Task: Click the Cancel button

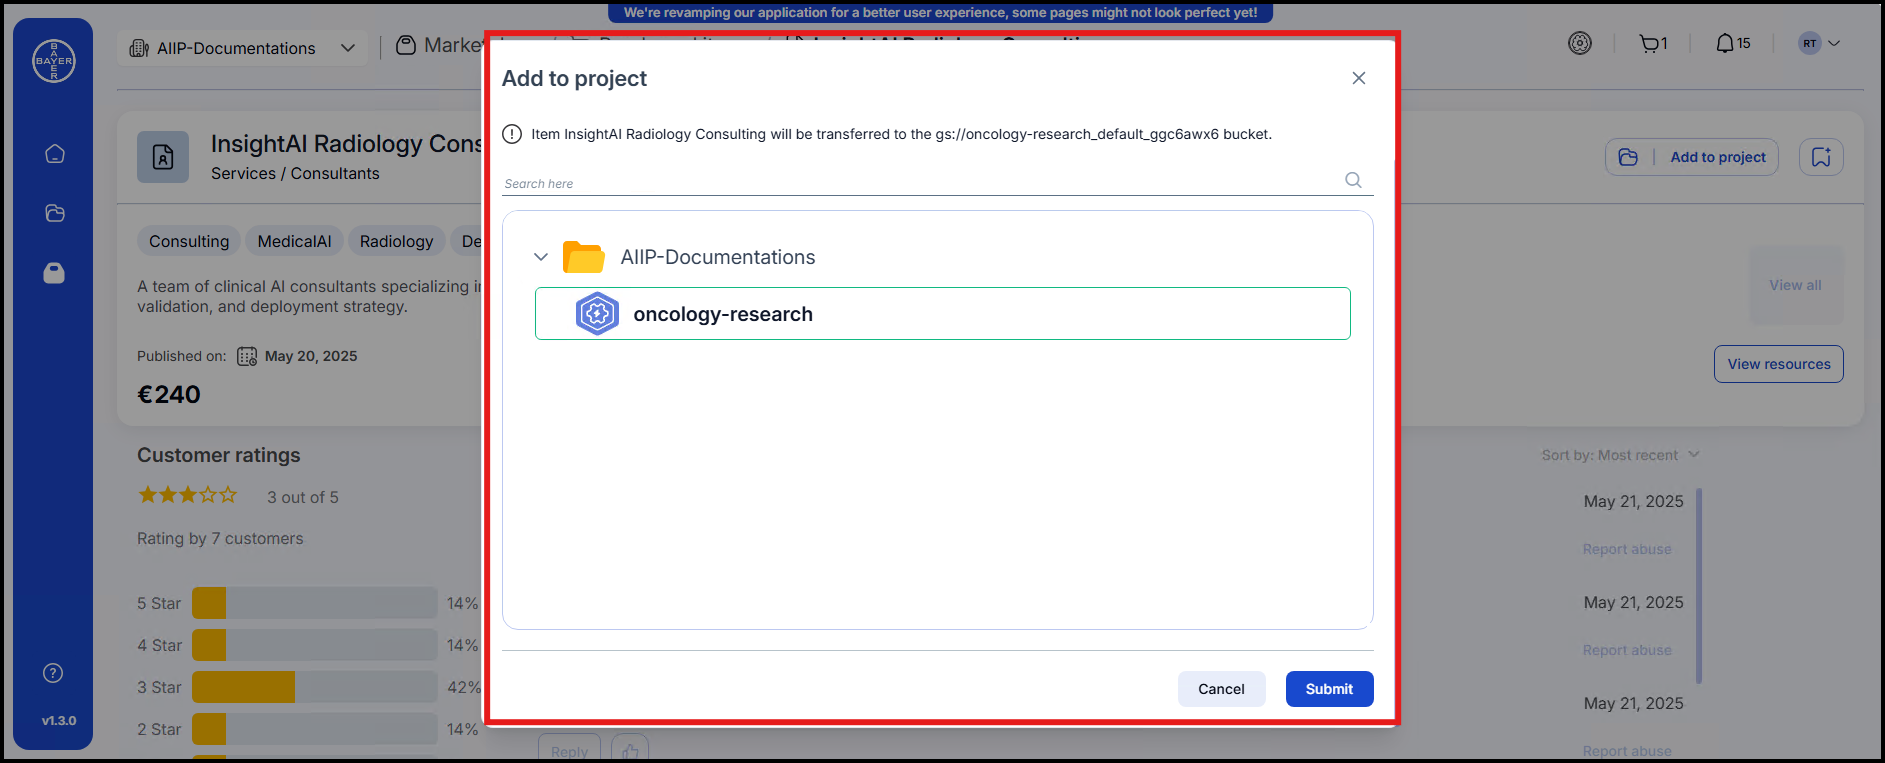Action: coord(1221,689)
